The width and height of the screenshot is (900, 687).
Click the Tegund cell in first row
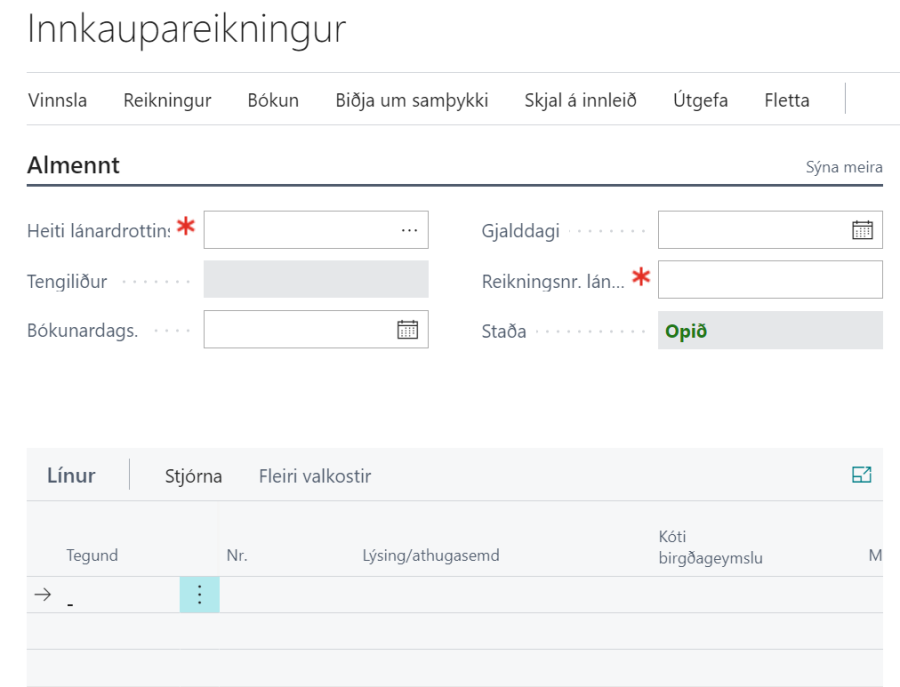tap(115, 595)
